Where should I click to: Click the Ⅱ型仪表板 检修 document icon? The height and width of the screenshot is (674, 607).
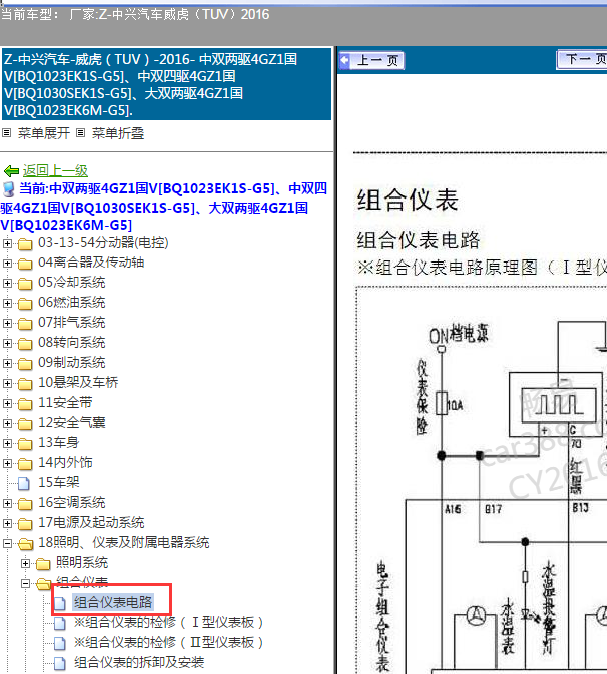pyautogui.click(x=60, y=643)
